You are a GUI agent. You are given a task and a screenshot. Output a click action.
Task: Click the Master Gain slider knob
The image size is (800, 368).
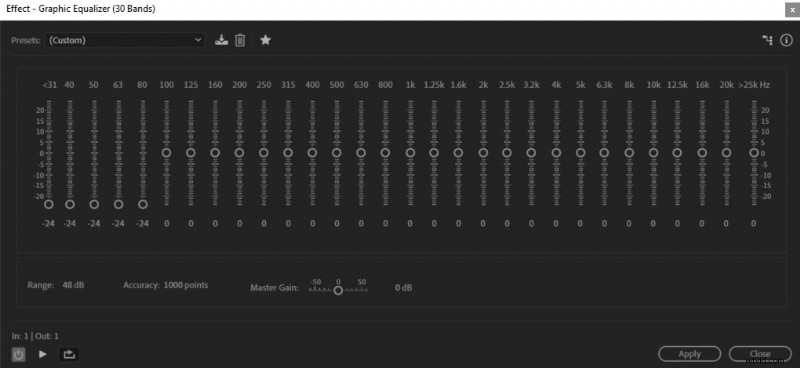[338, 290]
